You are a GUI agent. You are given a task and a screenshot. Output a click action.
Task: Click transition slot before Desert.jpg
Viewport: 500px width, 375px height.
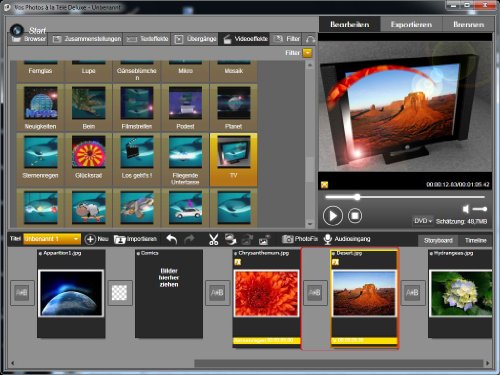315,293
